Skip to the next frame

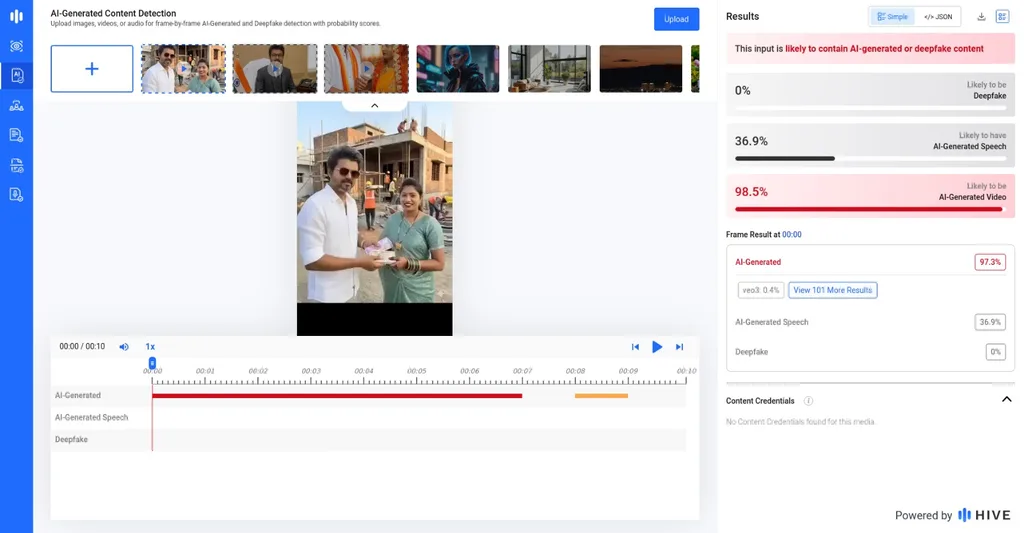coord(679,347)
